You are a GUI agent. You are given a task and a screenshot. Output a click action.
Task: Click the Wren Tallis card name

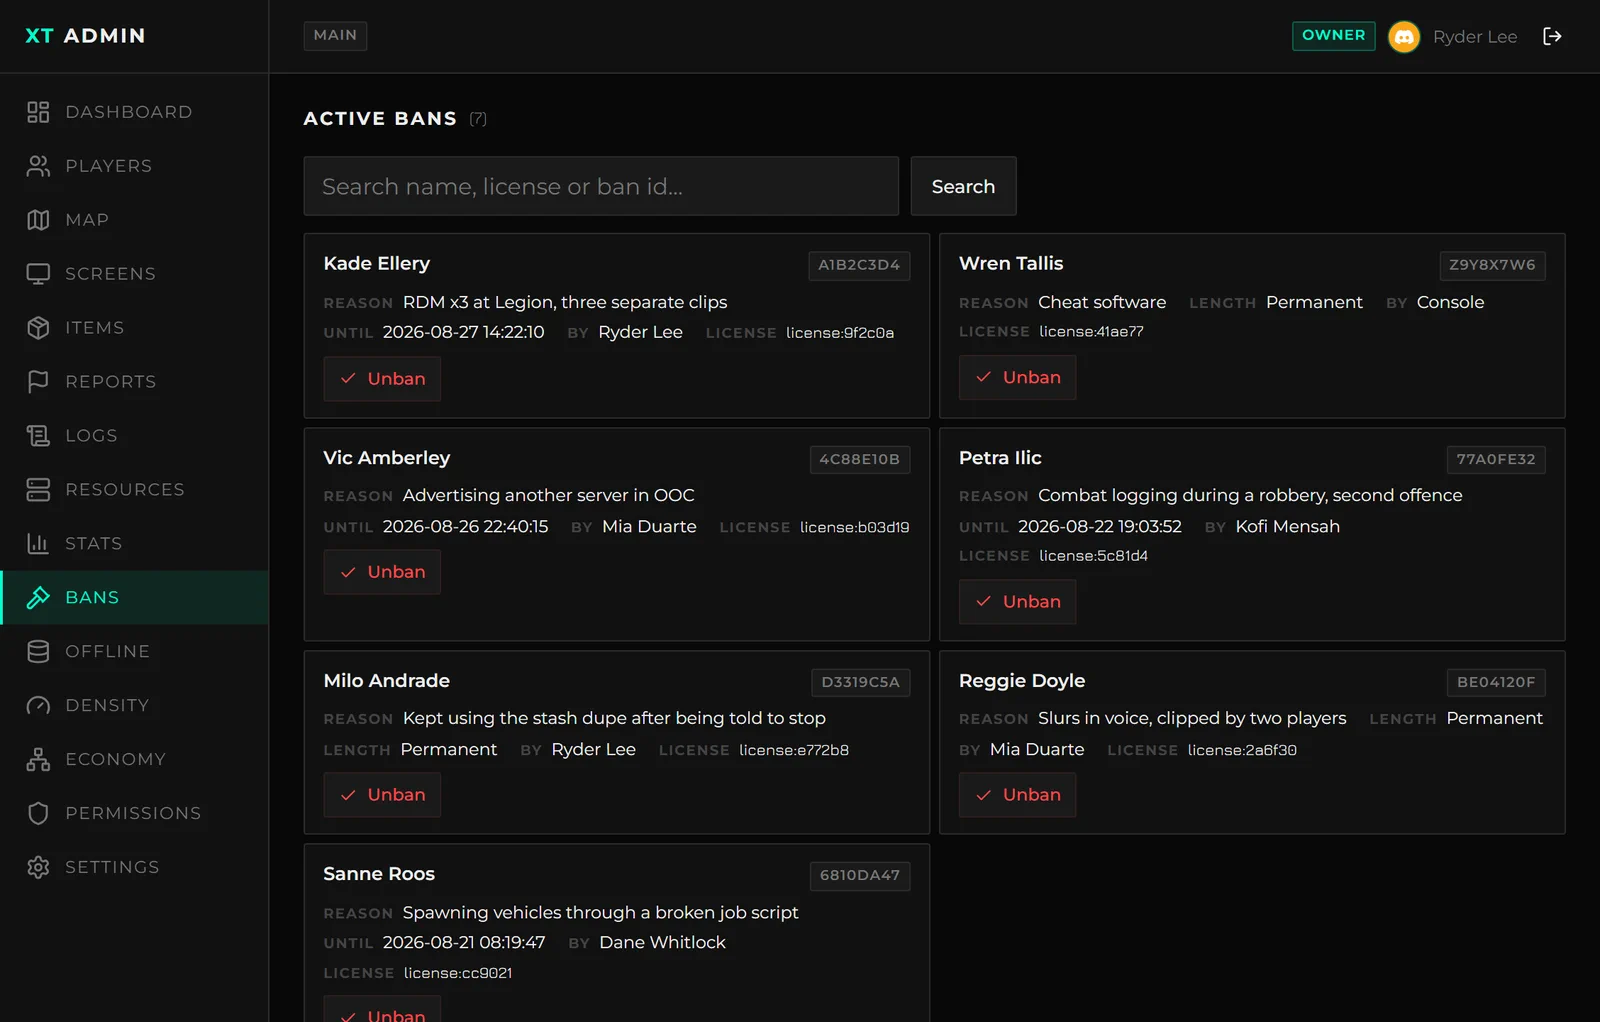(x=1011, y=264)
